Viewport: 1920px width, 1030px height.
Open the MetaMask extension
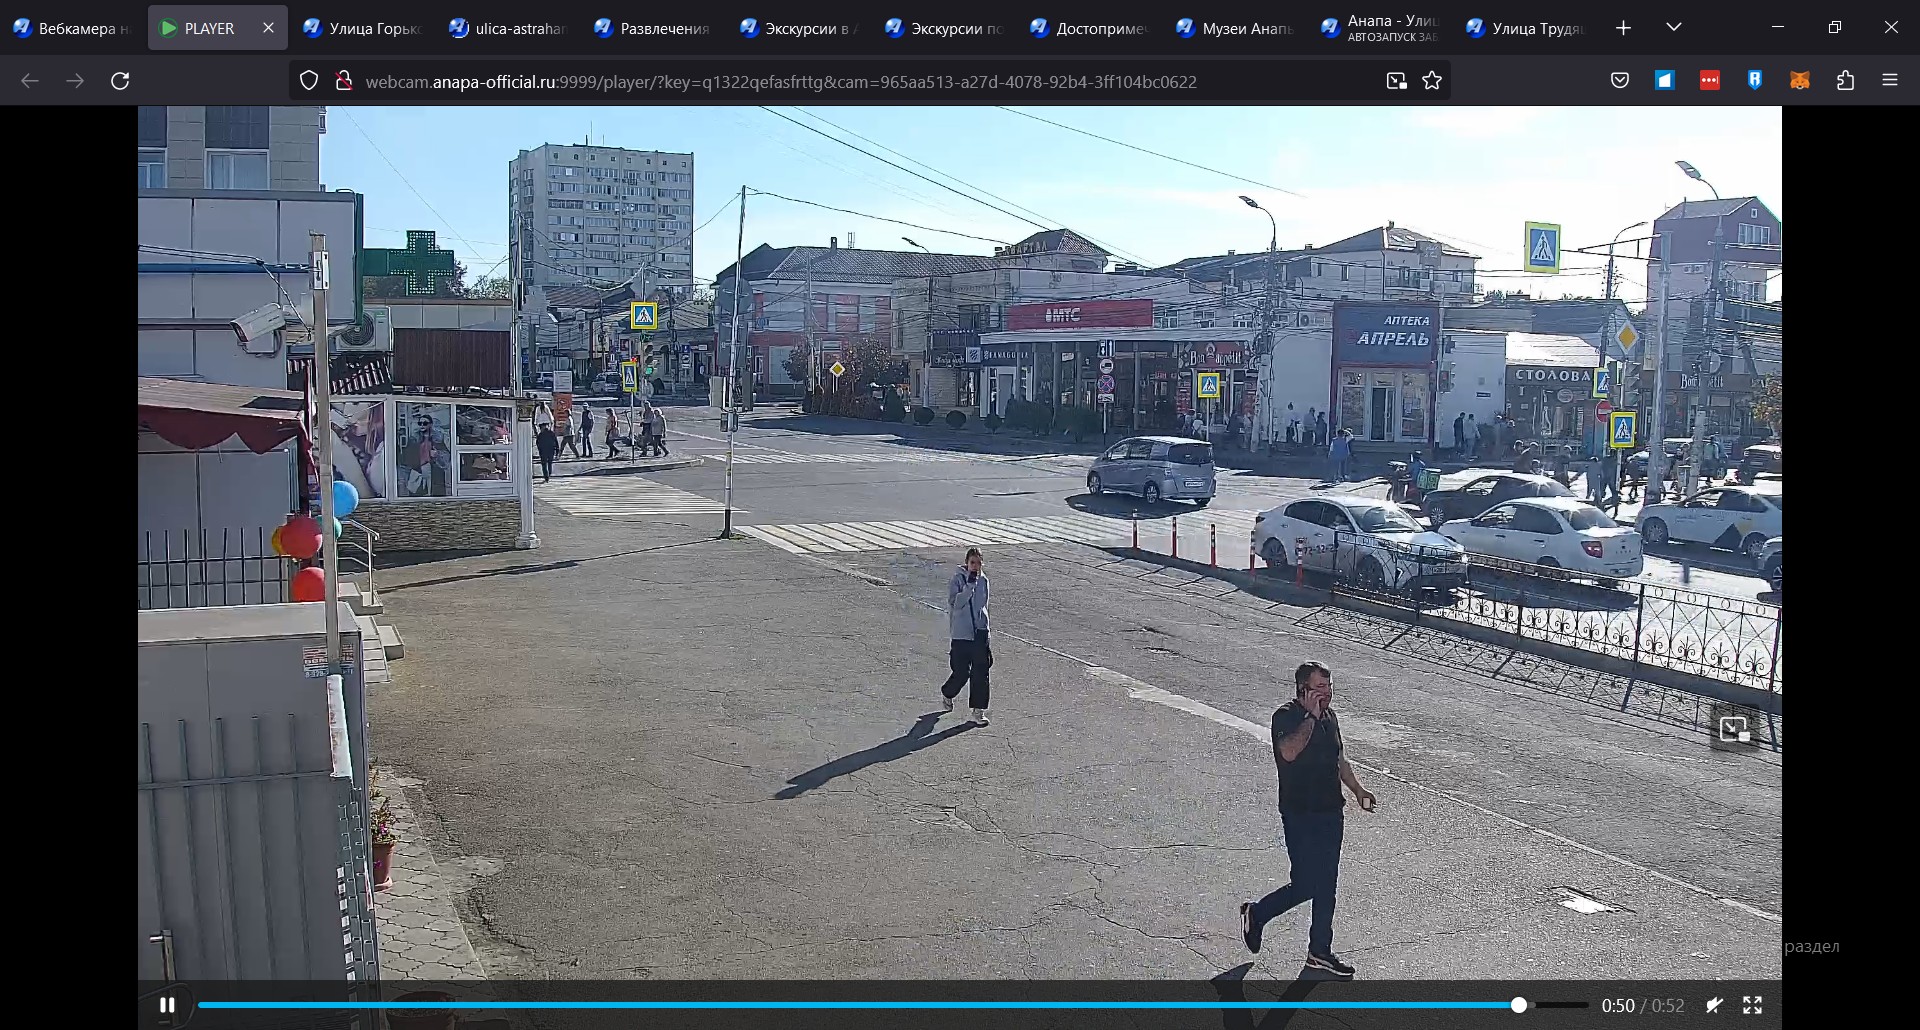coord(1800,80)
